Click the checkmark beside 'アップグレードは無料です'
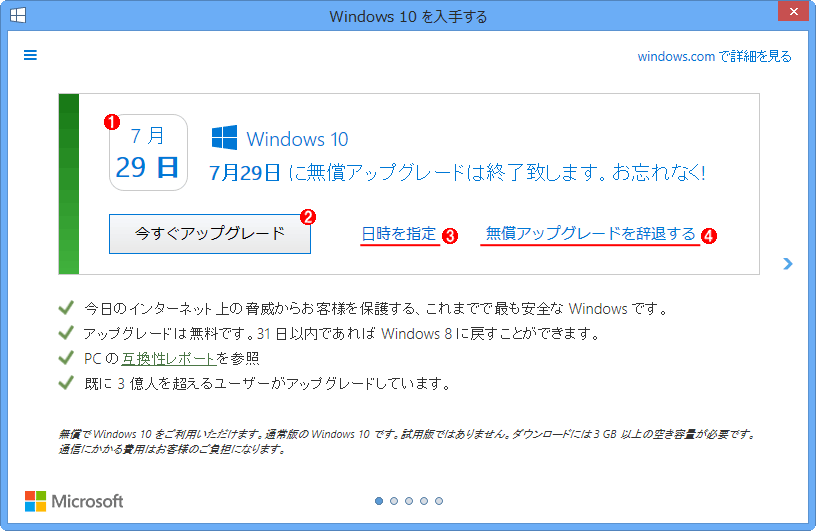The width and height of the screenshot is (816, 531). pyautogui.click(x=66, y=333)
